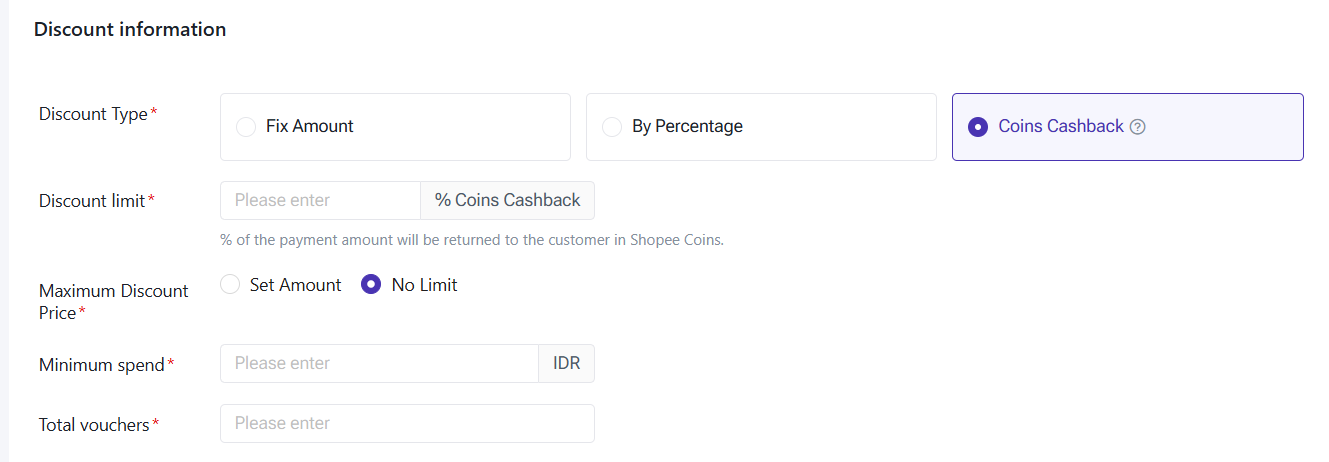This screenshot has height=462, width=1329.
Task: Open the Coins Cashback help tooltip icon
Action: tap(1137, 127)
